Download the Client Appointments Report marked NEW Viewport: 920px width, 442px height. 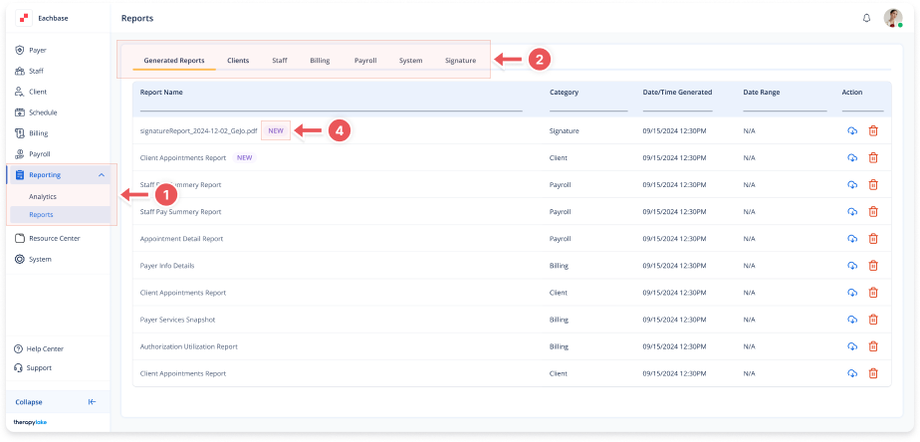852,158
